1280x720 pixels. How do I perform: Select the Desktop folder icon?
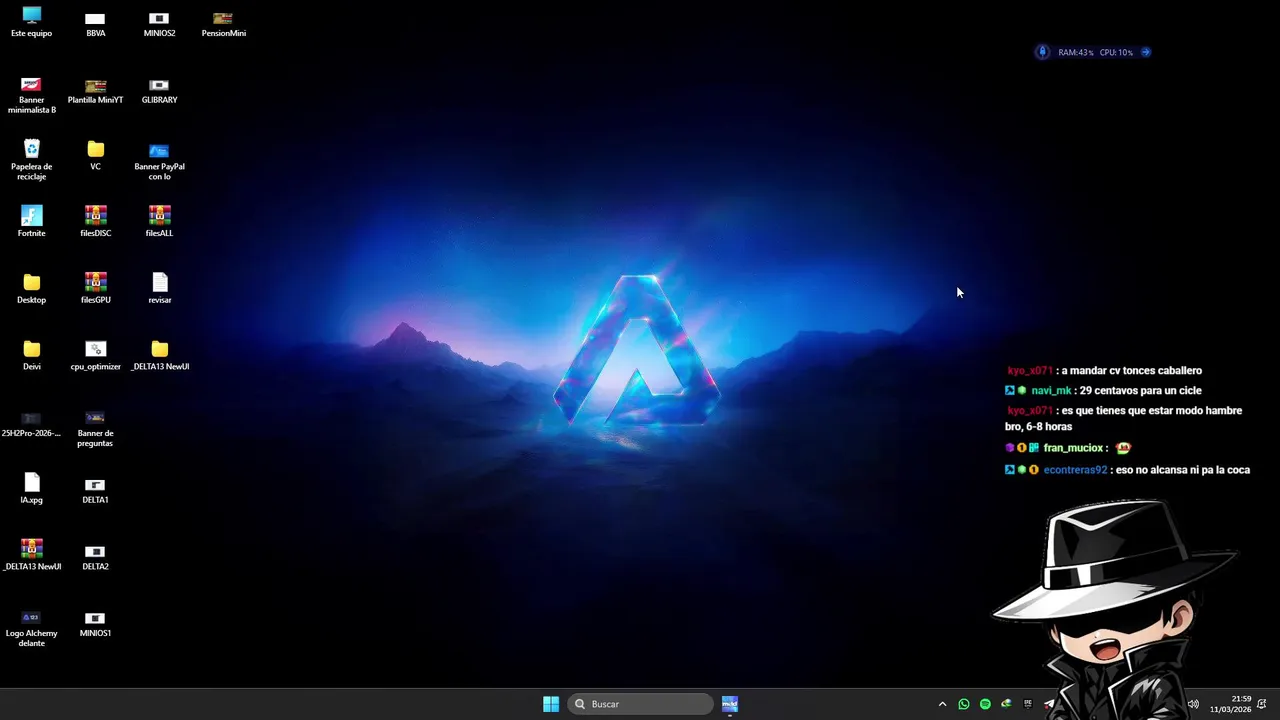tap(32, 288)
